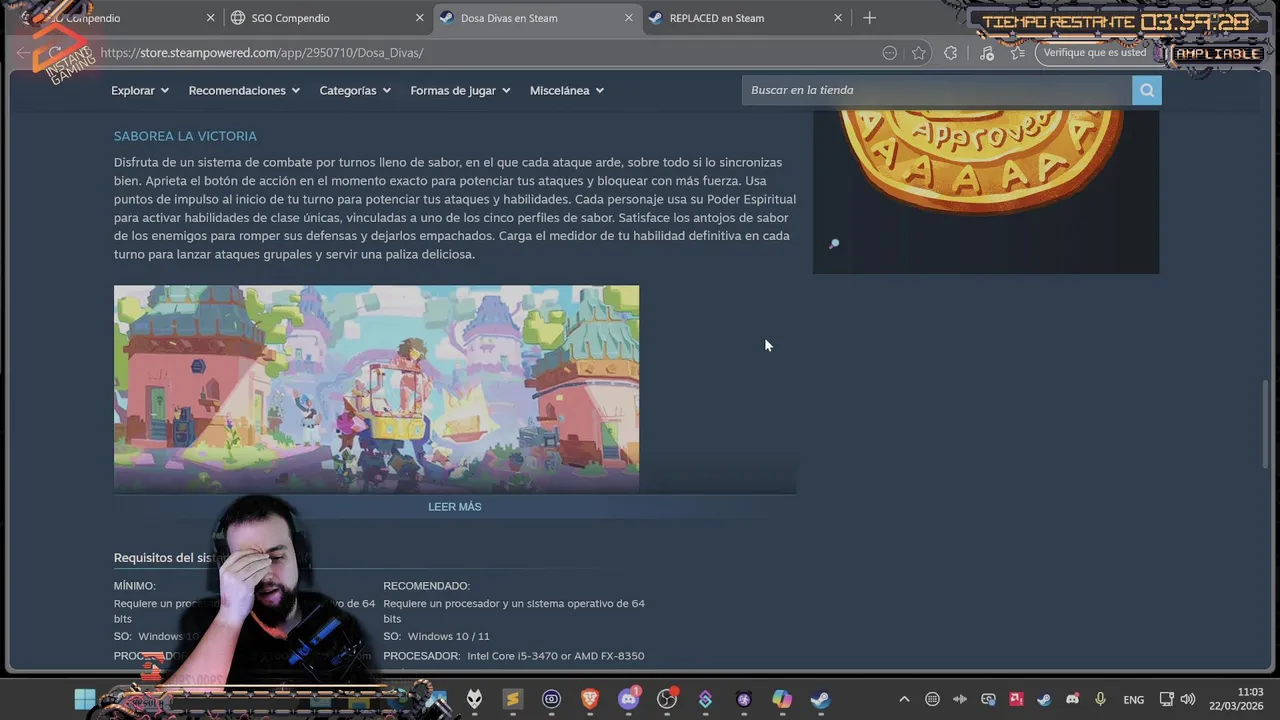This screenshot has width=1280, height=720.
Task: Open the circular app with red badge in taskbar
Action: 667,699
